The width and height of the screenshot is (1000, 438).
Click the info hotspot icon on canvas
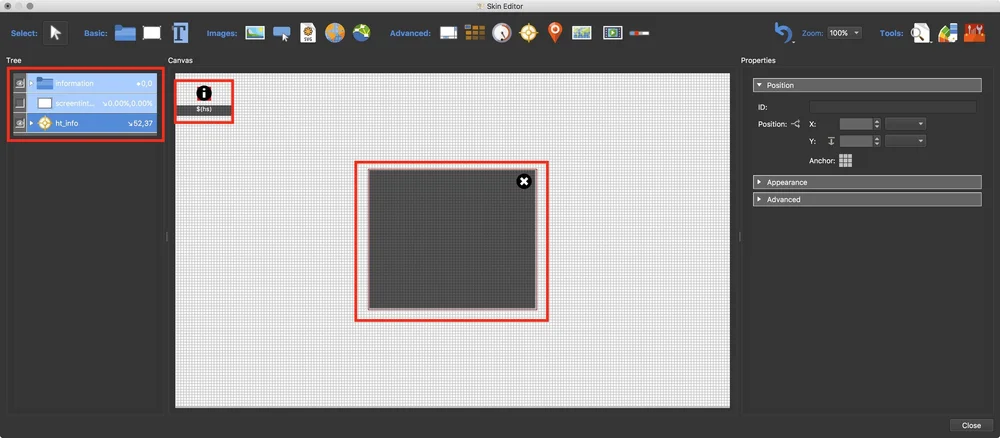click(203, 93)
